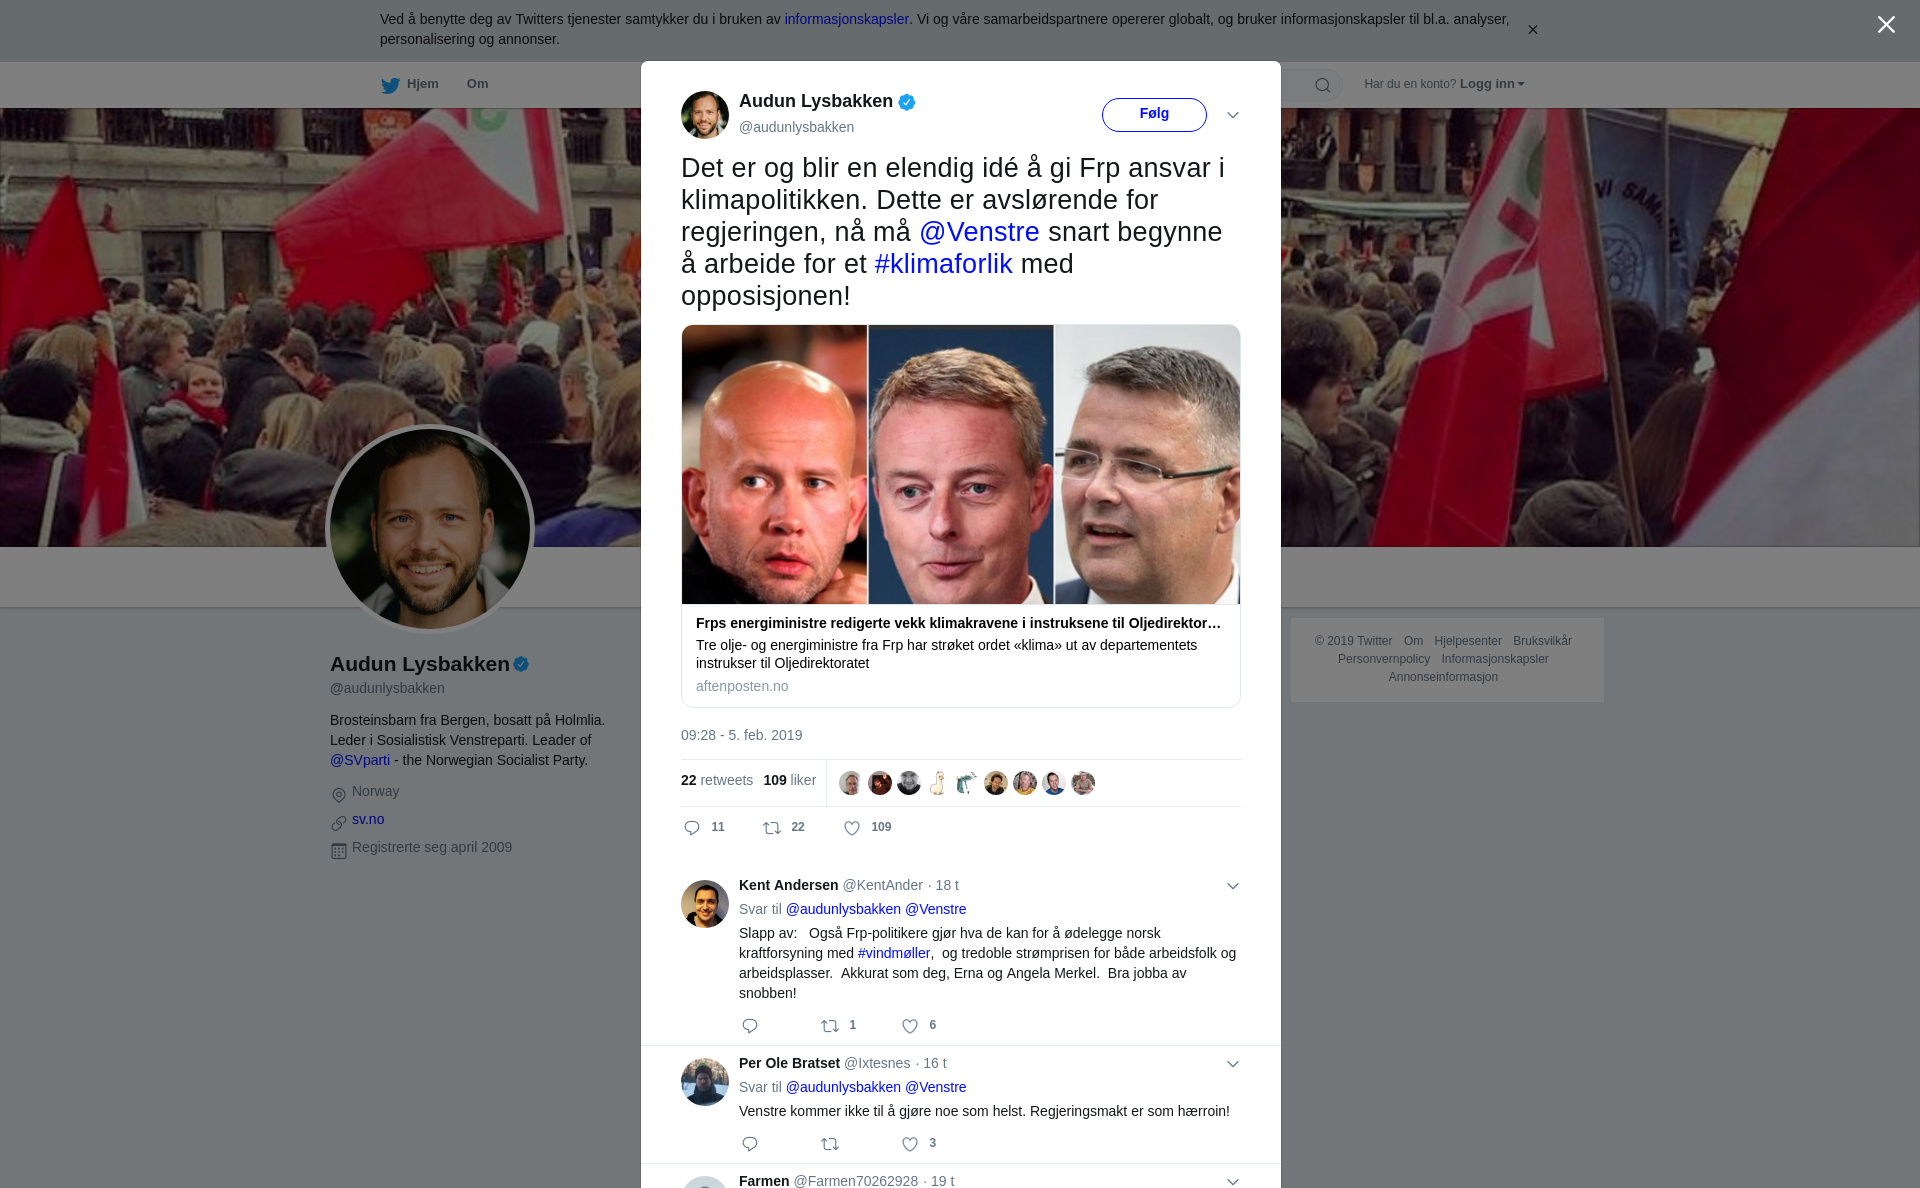
Task: Click the search magnifier icon
Action: coord(1323,85)
